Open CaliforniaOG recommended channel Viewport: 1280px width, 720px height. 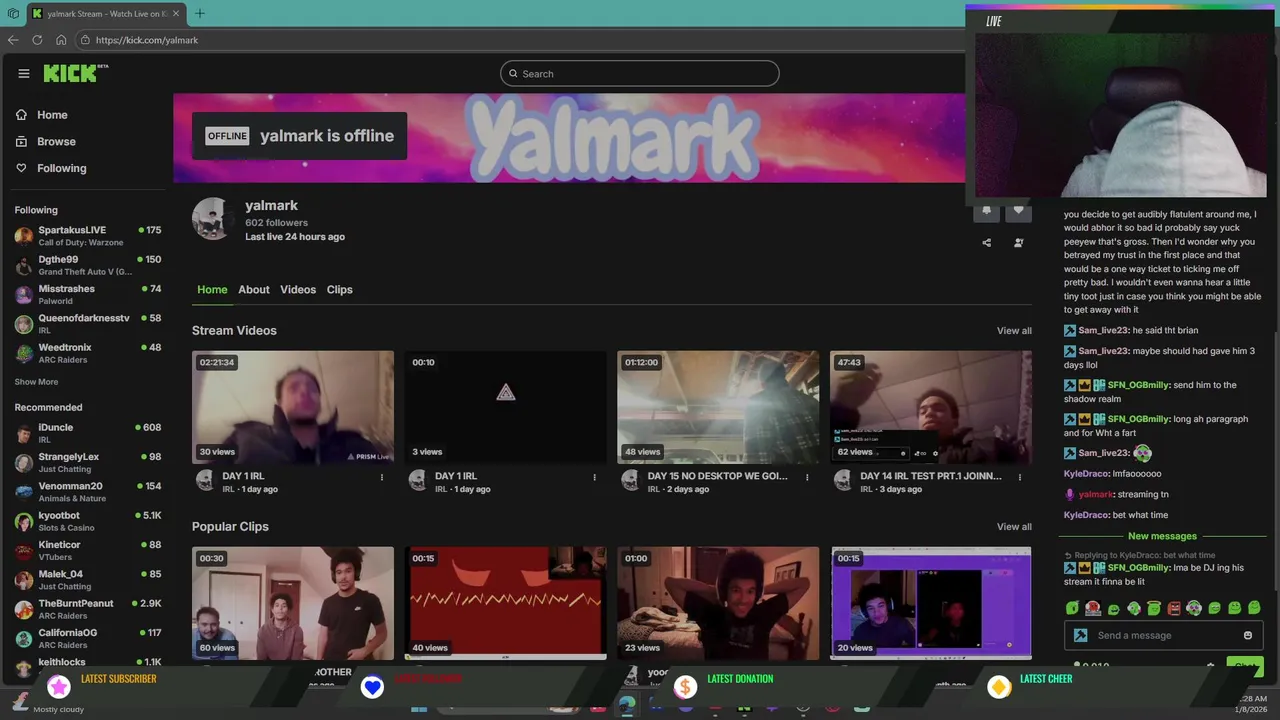pyautogui.click(x=88, y=638)
